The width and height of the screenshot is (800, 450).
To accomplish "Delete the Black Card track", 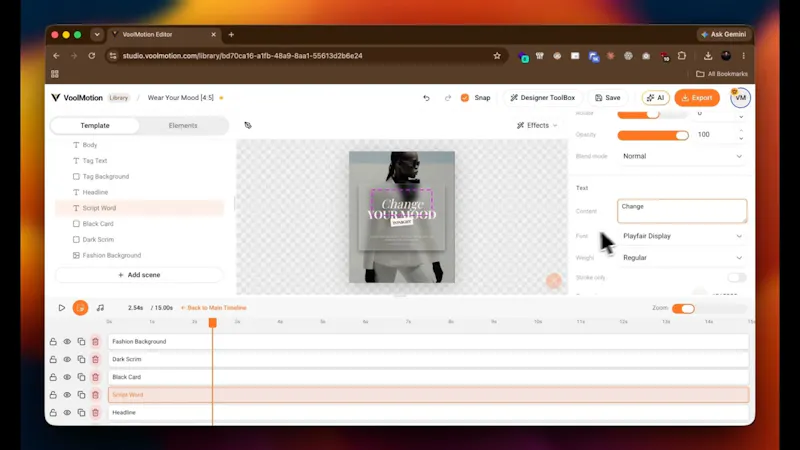I will (95, 378).
